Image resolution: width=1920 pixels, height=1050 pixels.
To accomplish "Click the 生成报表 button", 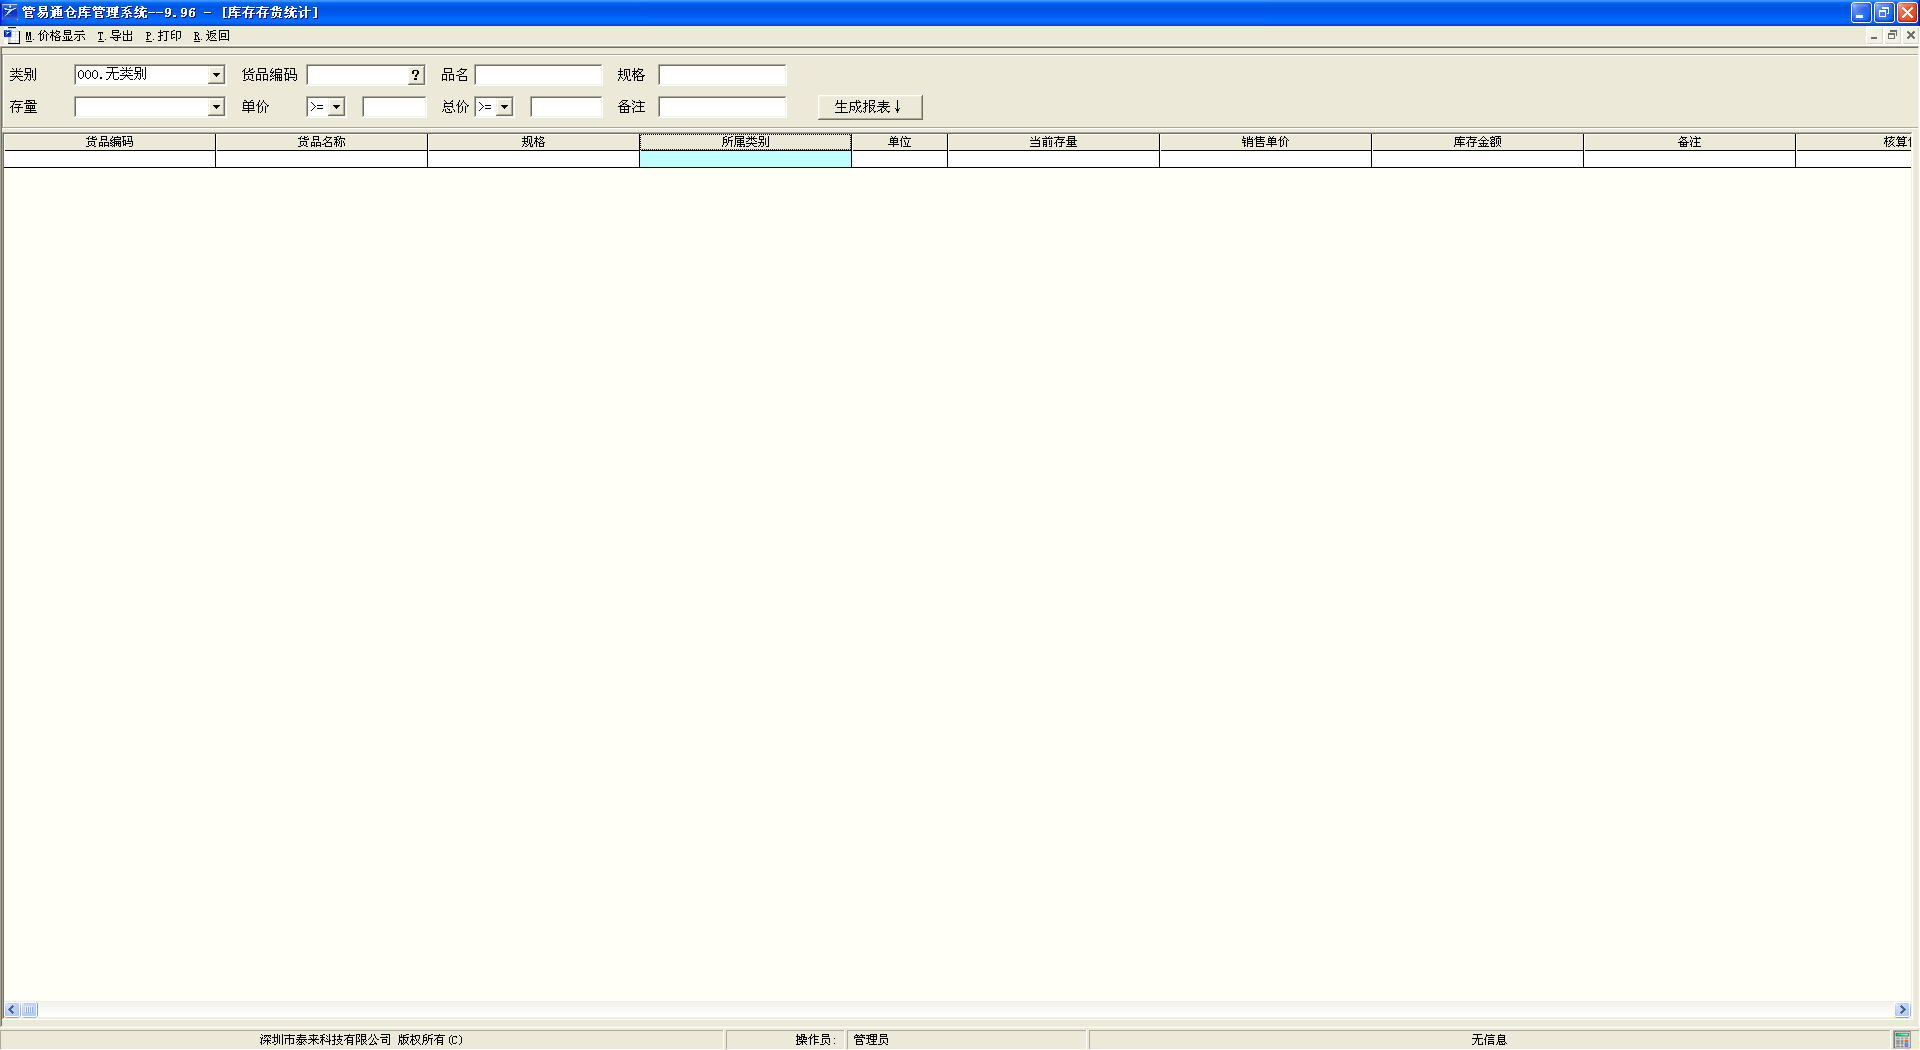I will [x=870, y=107].
